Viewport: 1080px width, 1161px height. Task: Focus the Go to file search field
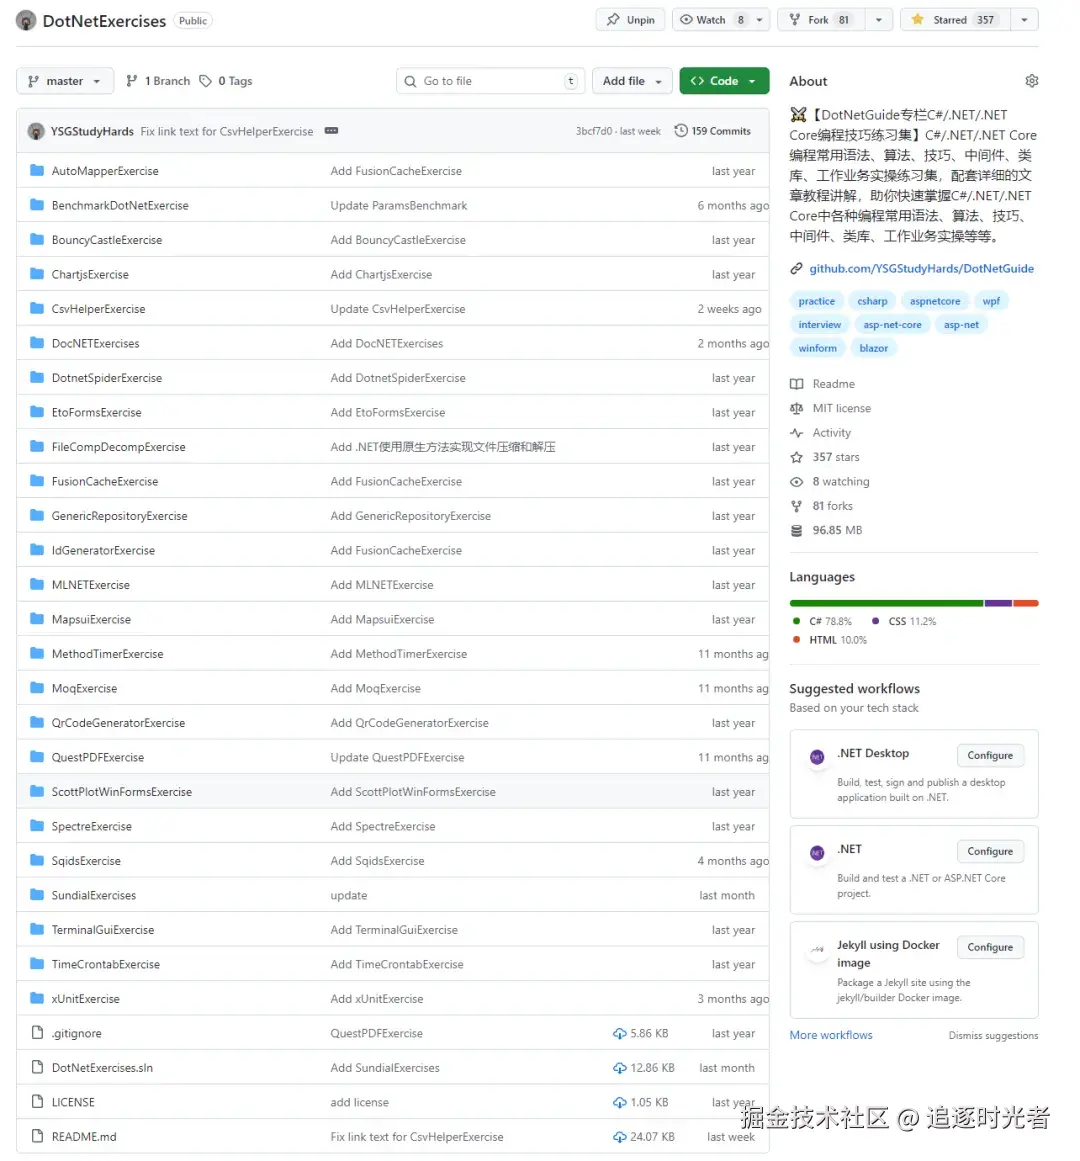point(490,81)
